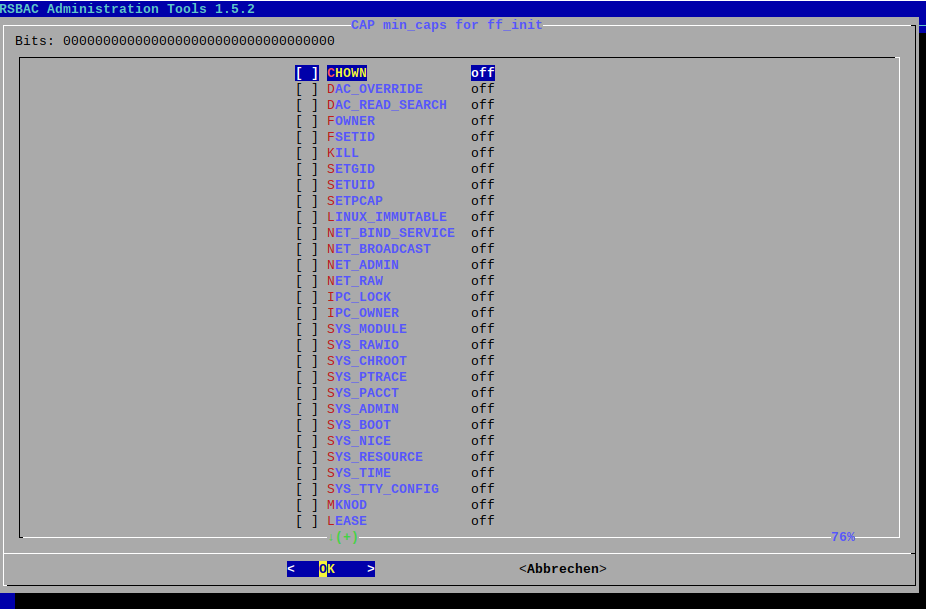The image size is (926, 609).
Task: Toggle the CHOWN capability checkbox
Action: (307, 73)
